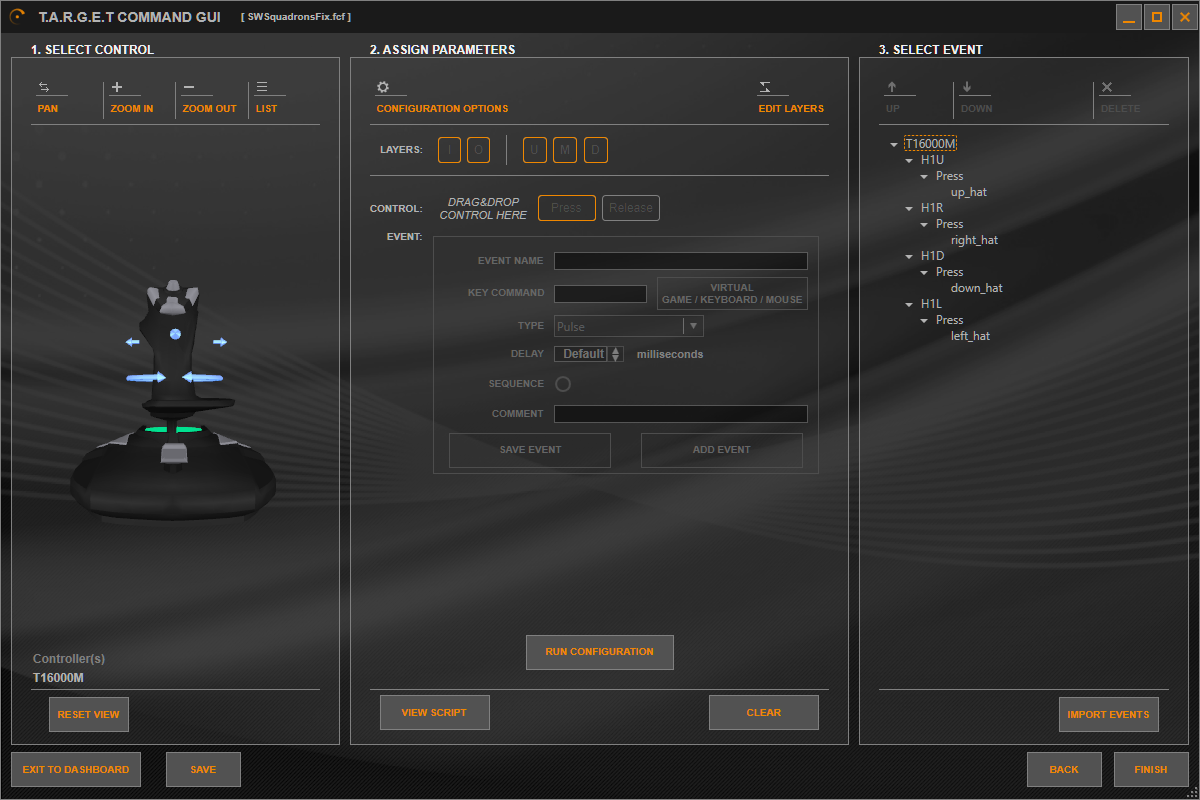Select Press control state
This screenshot has width=1200, height=800.
[x=567, y=208]
